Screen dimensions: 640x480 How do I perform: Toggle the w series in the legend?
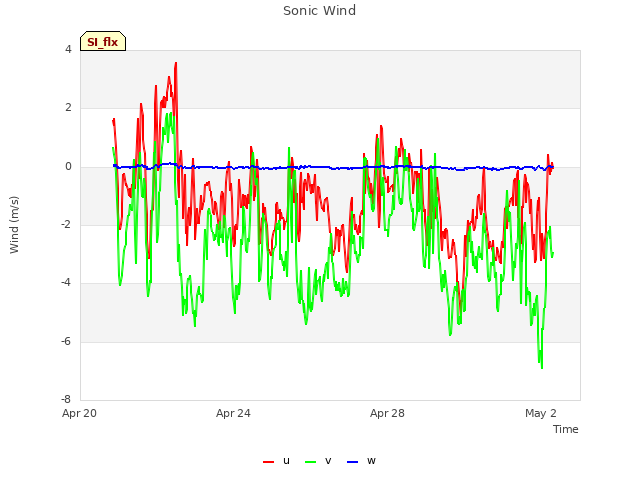point(361,461)
